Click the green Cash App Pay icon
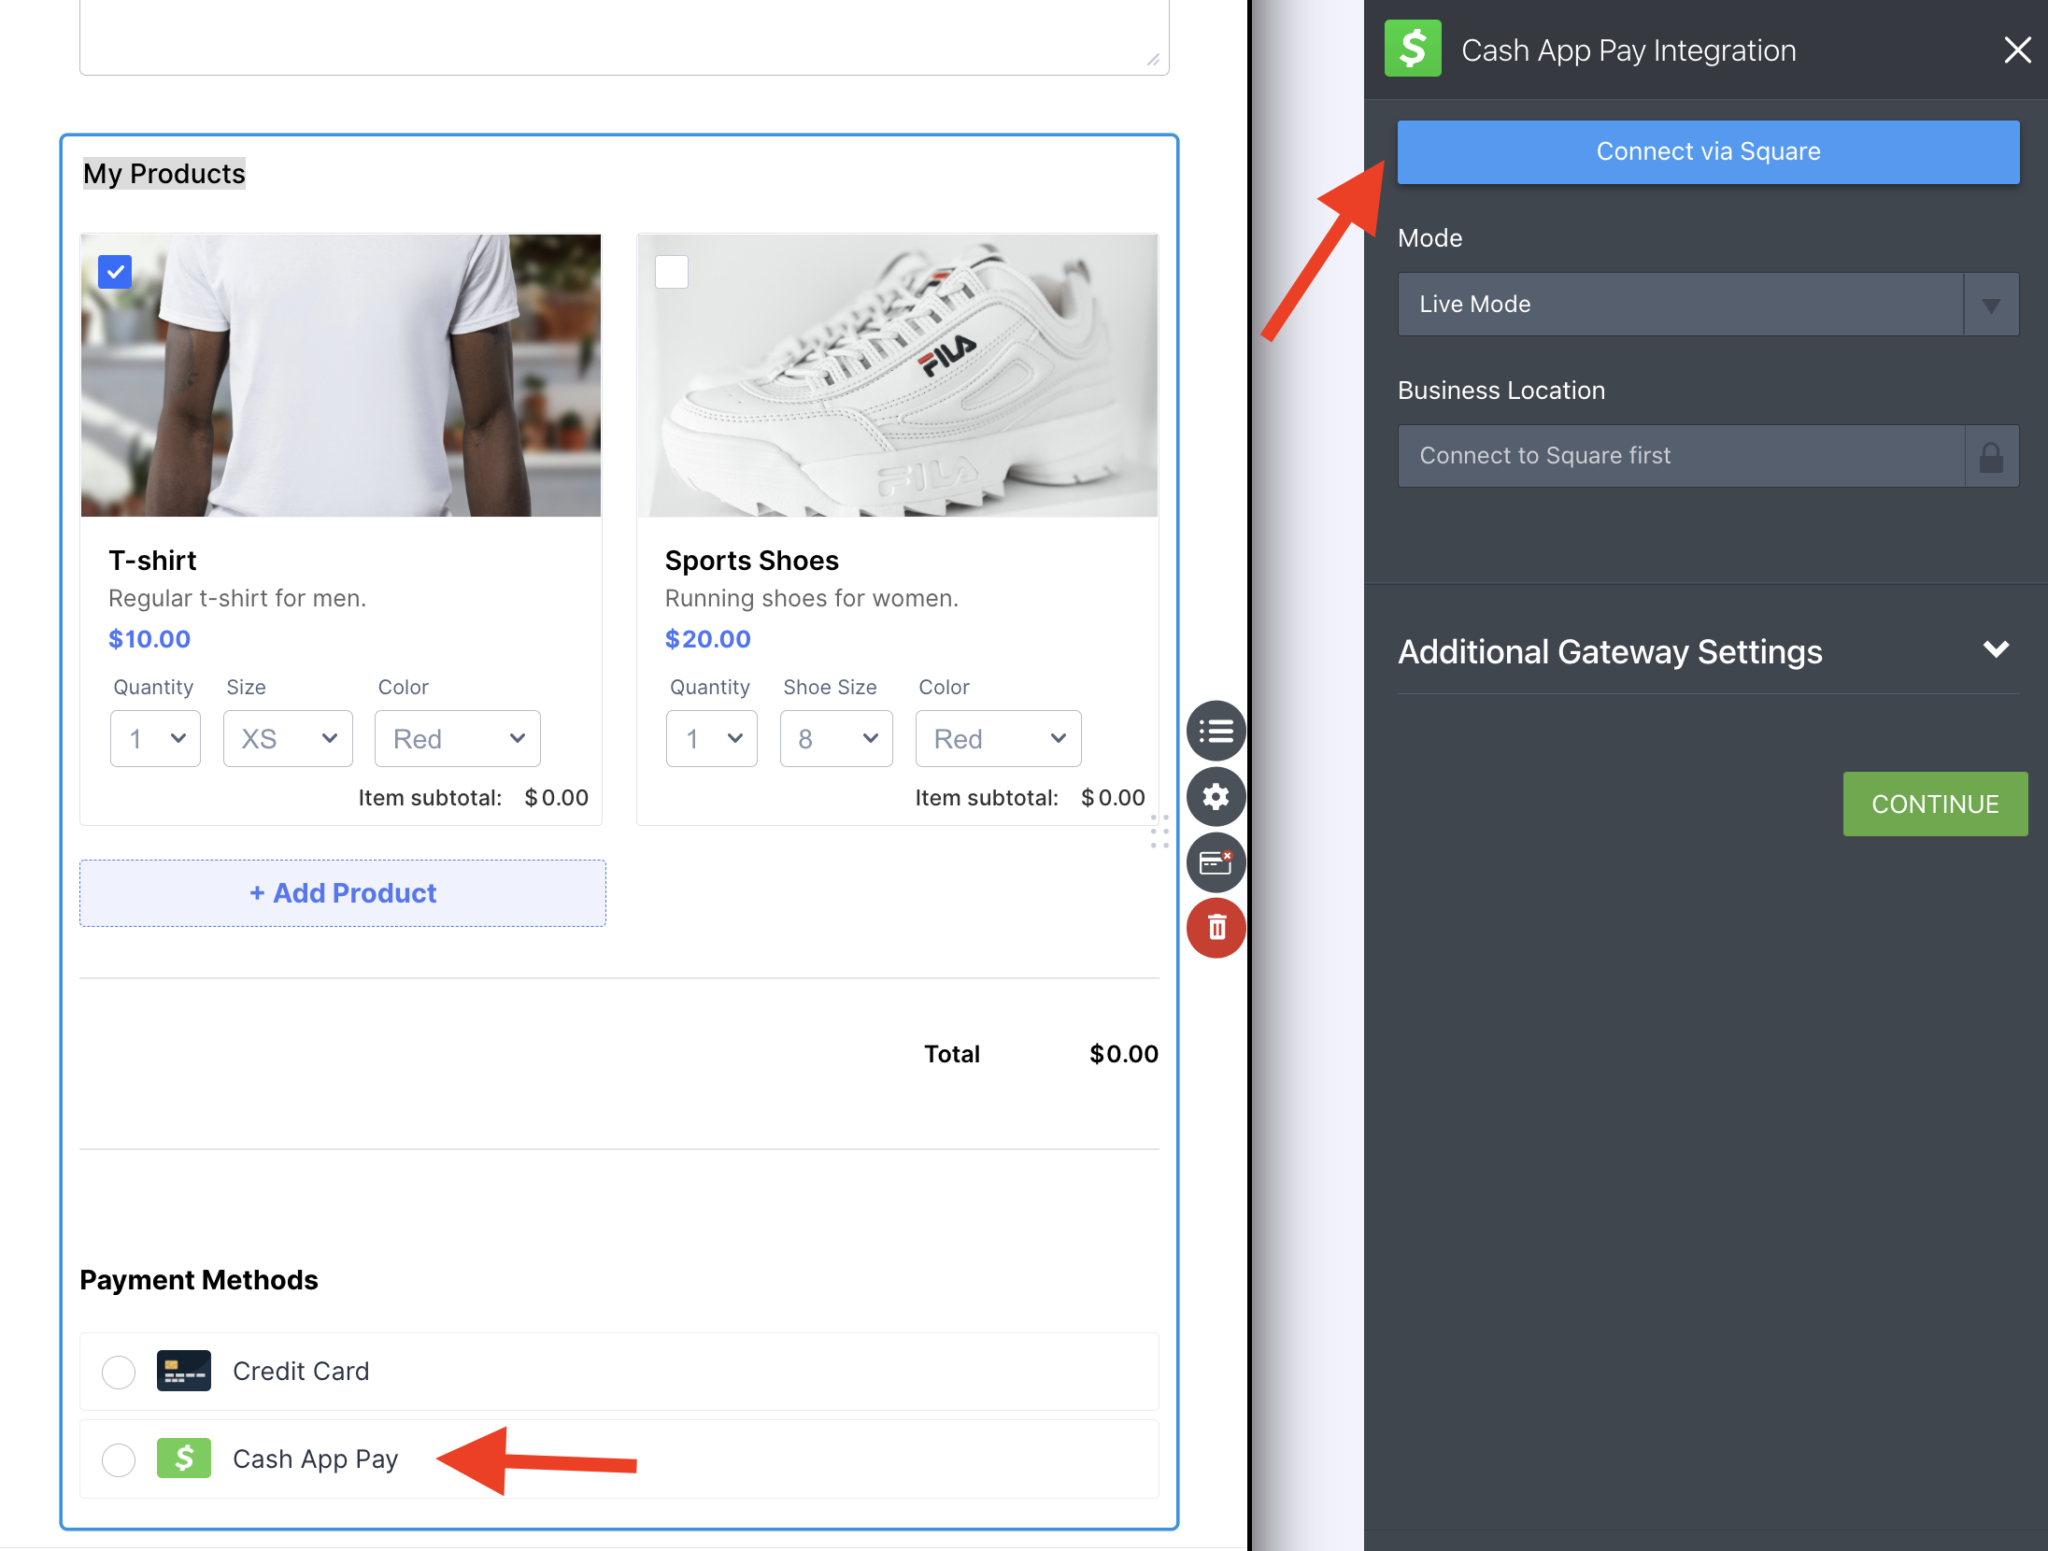 pos(184,1458)
